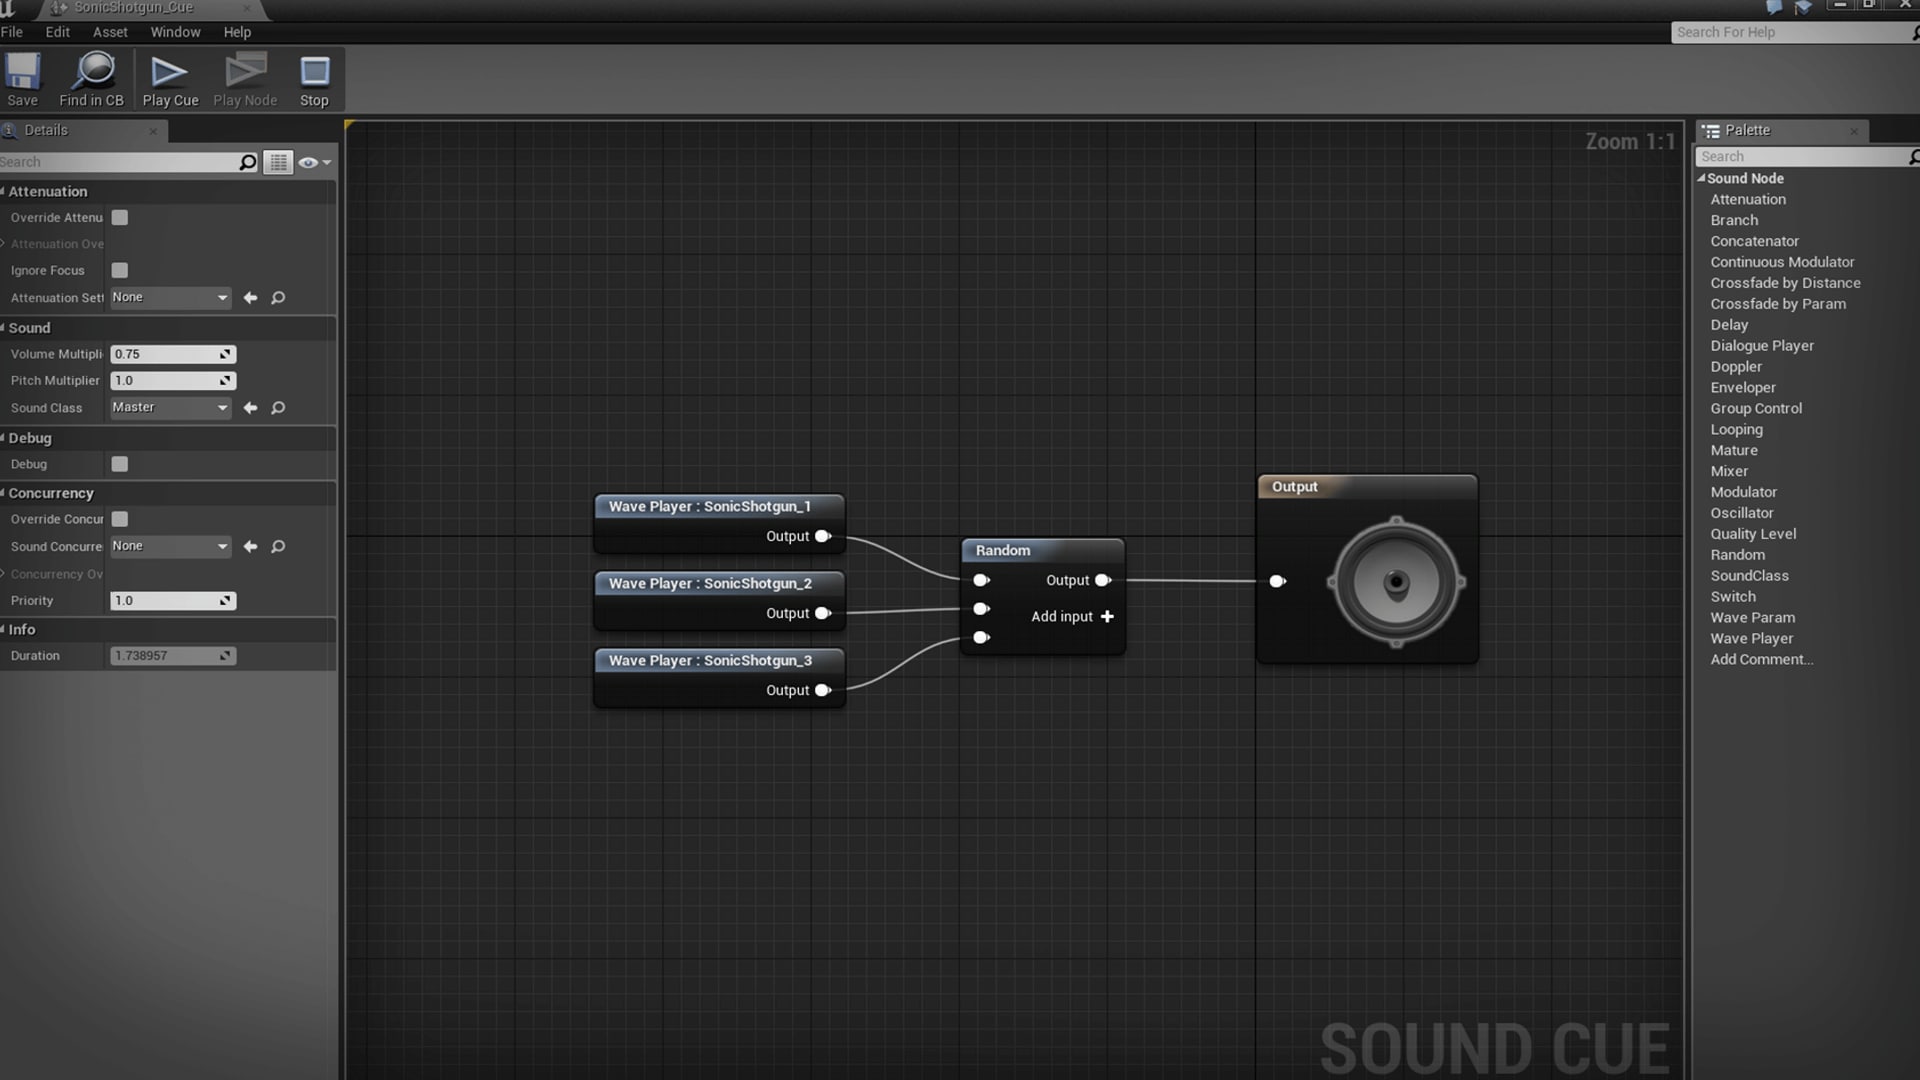The image size is (1920, 1080).
Task: Open the Asset menu
Action: pos(110,32)
